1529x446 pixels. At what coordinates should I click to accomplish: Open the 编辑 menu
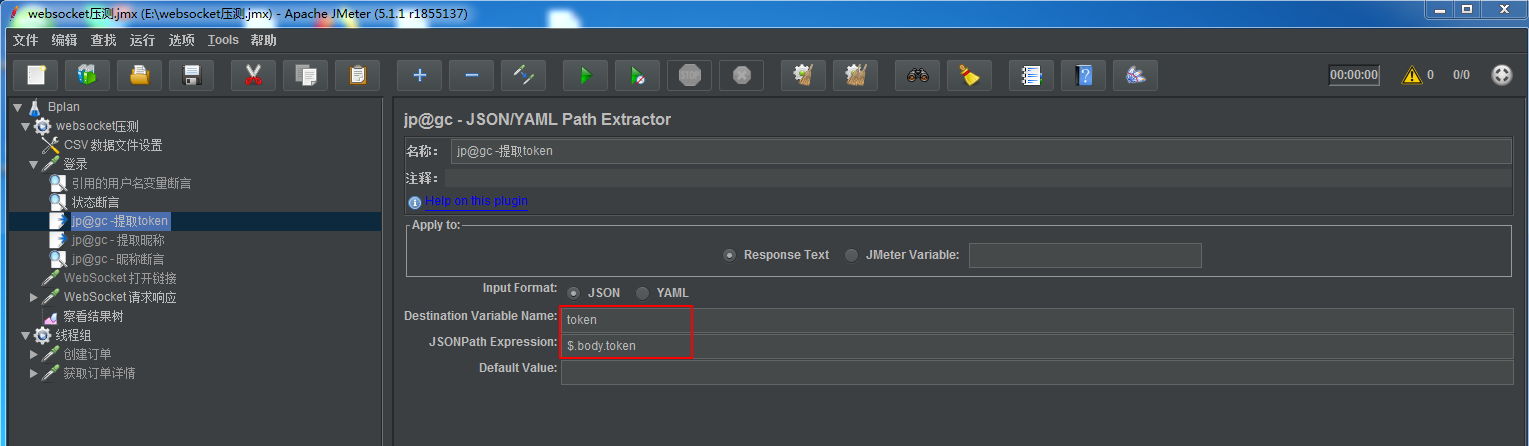64,40
